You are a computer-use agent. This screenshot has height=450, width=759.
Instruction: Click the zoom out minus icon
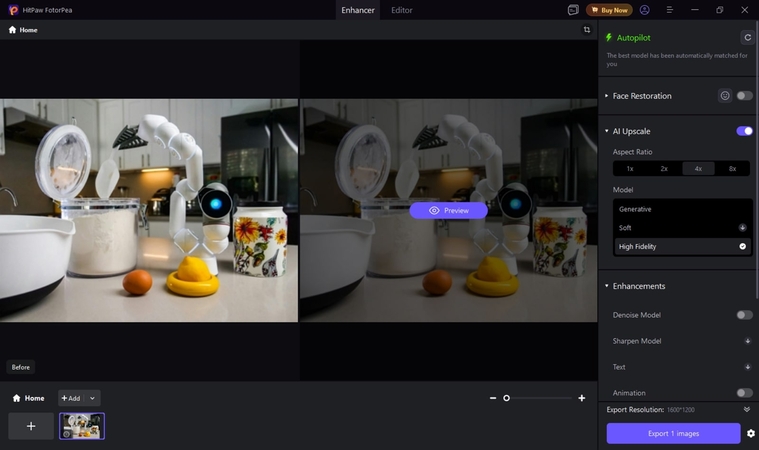tap(493, 398)
